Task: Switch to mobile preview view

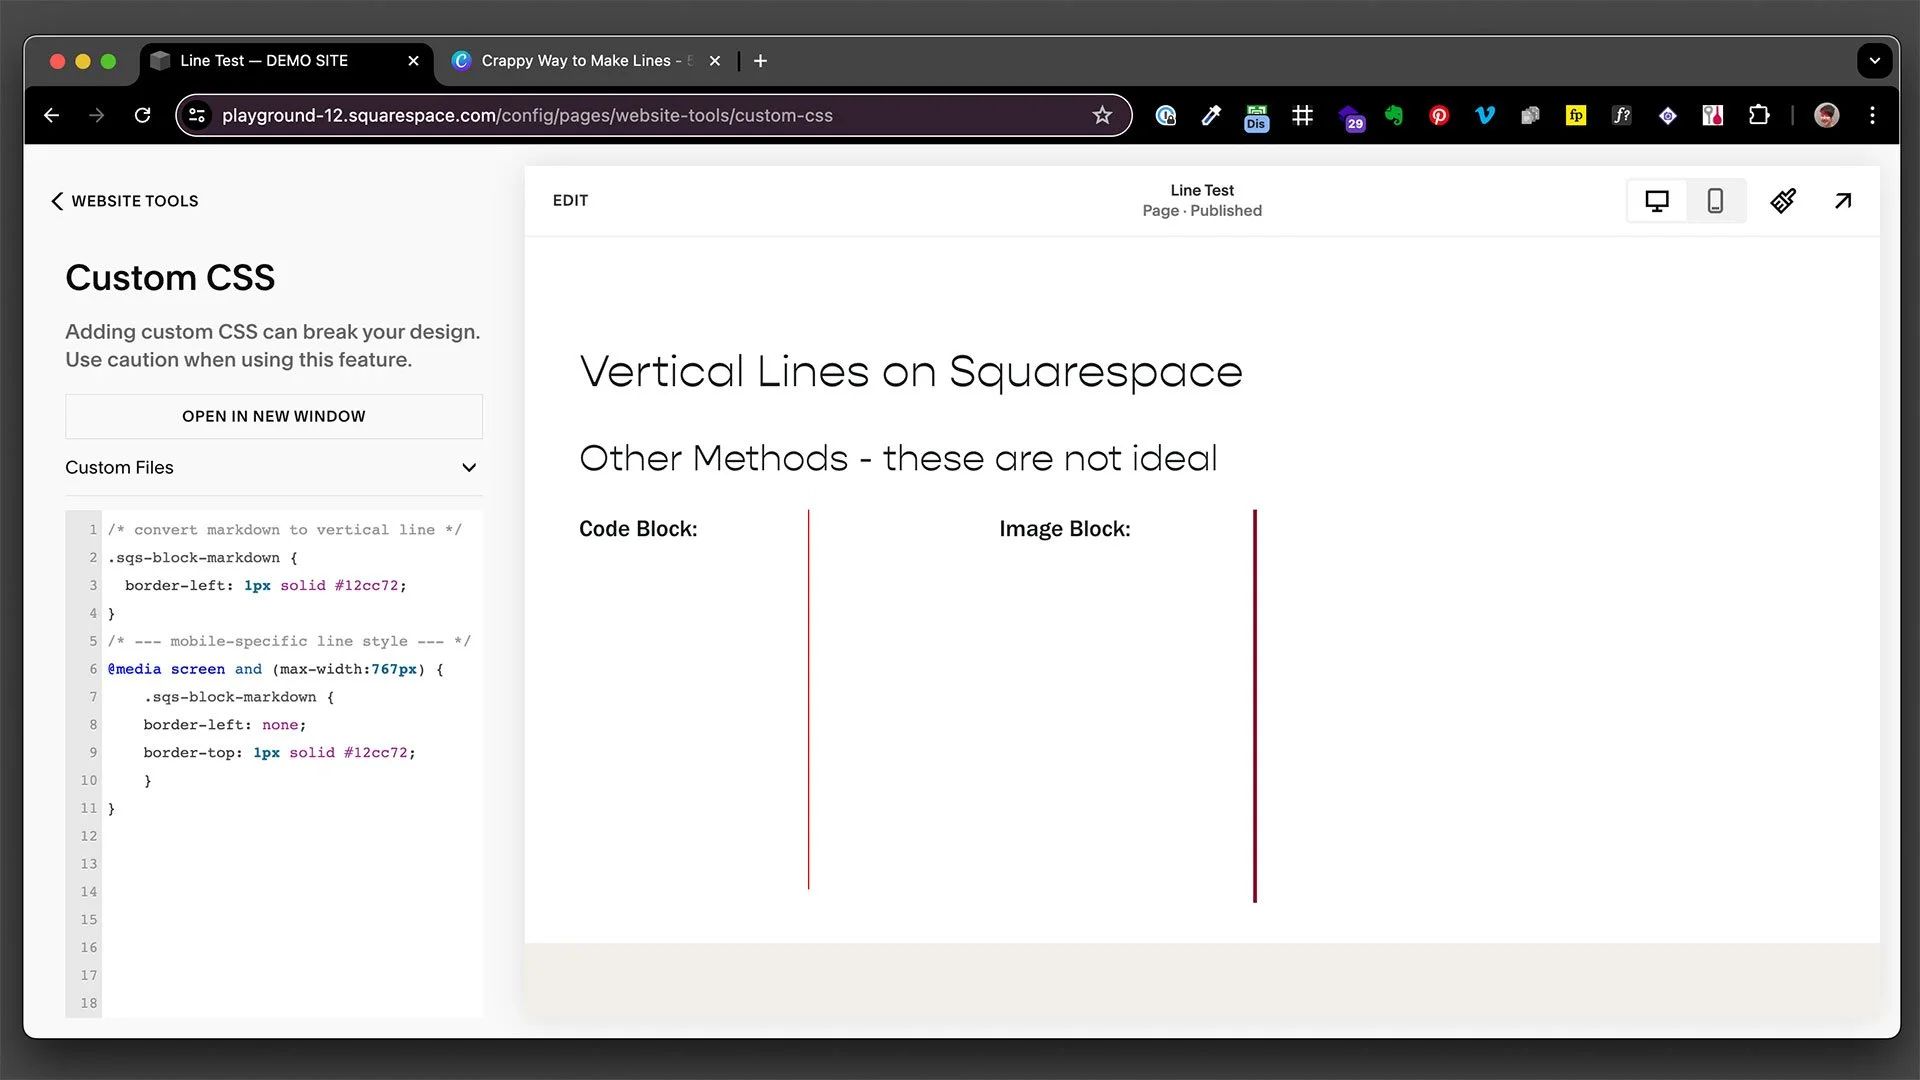Action: (x=1715, y=201)
